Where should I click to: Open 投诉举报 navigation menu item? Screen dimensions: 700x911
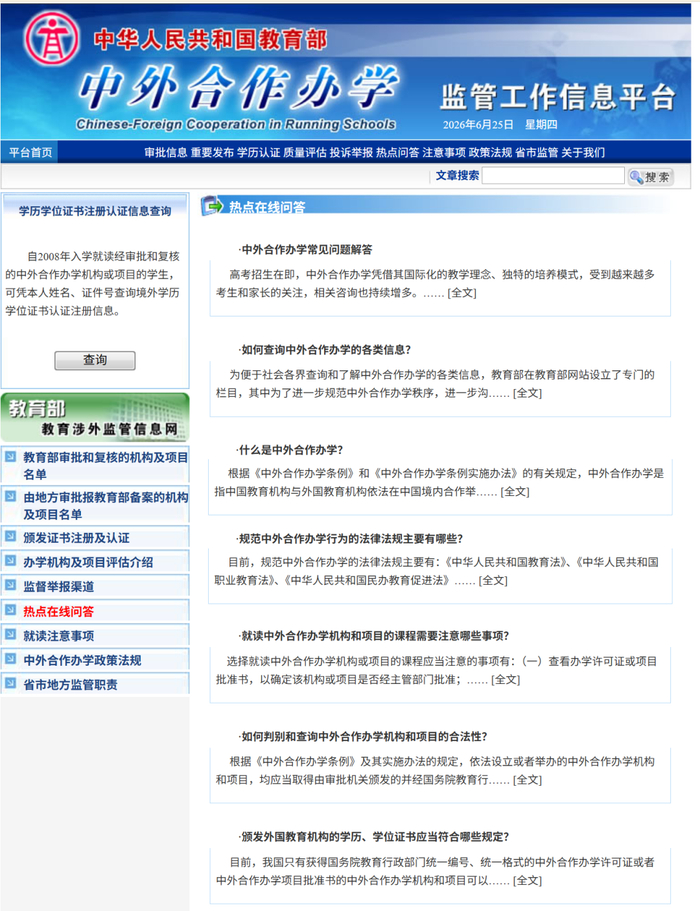point(351,152)
